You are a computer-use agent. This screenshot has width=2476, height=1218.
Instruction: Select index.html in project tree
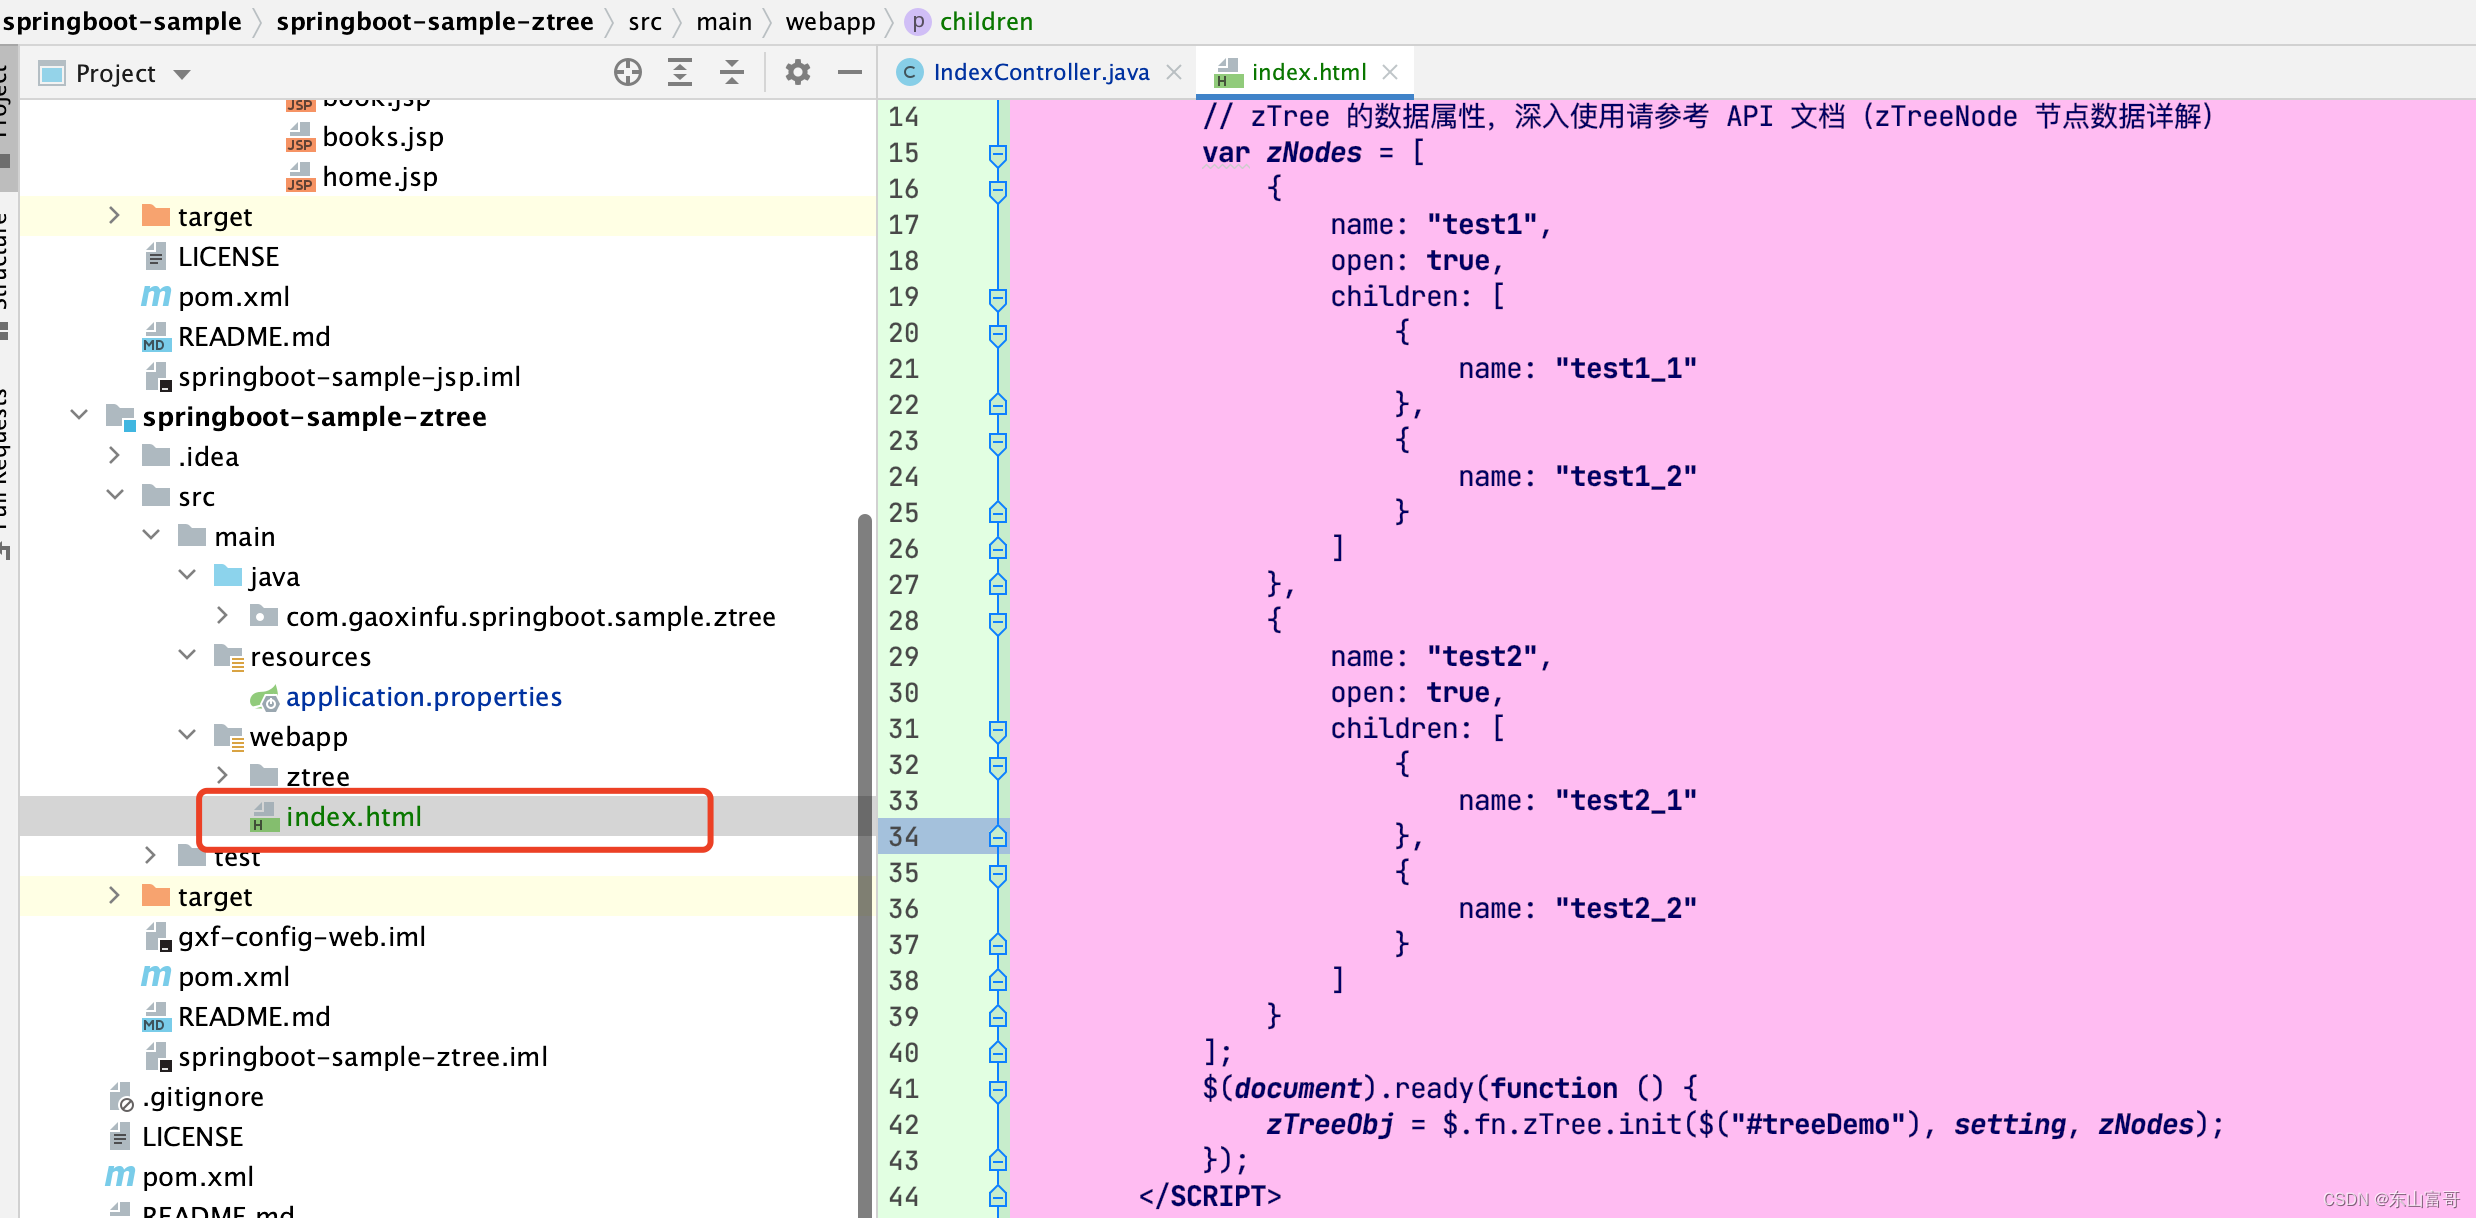[x=354, y=817]
